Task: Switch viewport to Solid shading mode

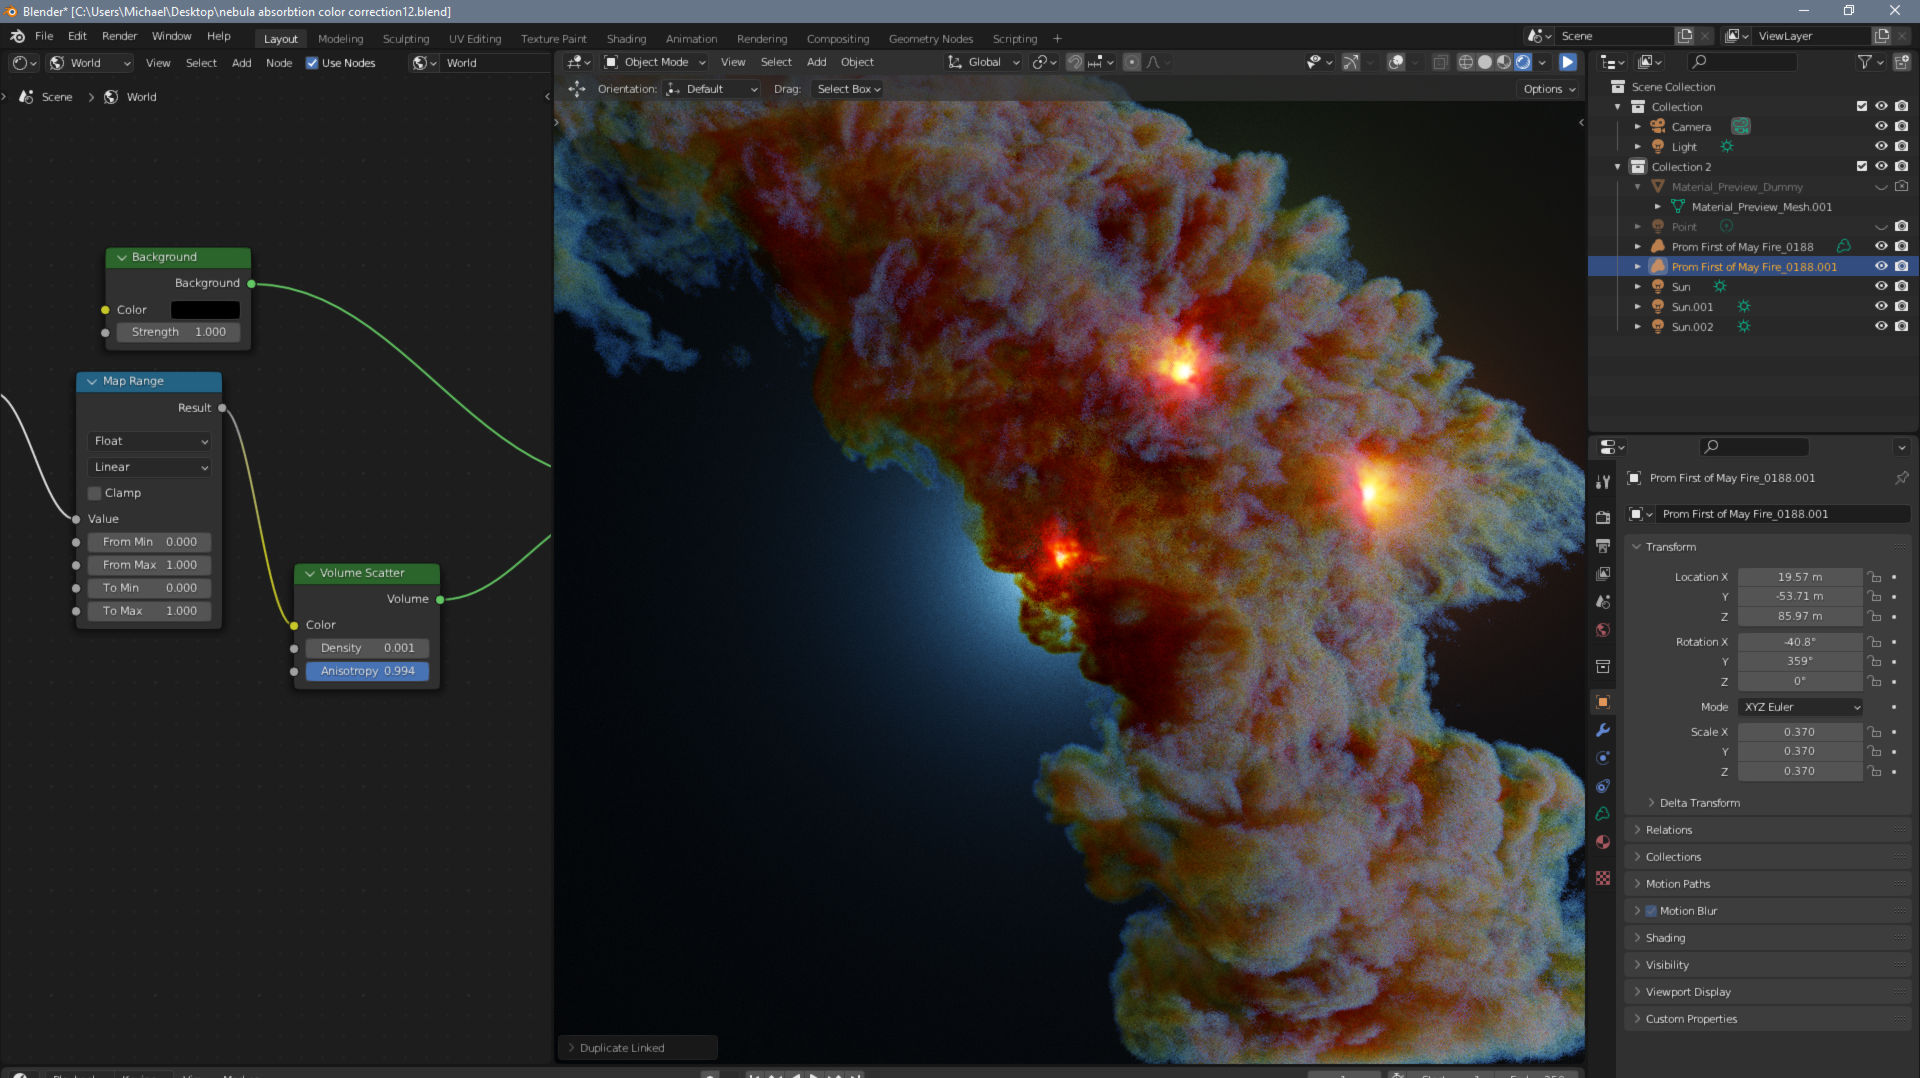Action: click(x=1484, y=62)
